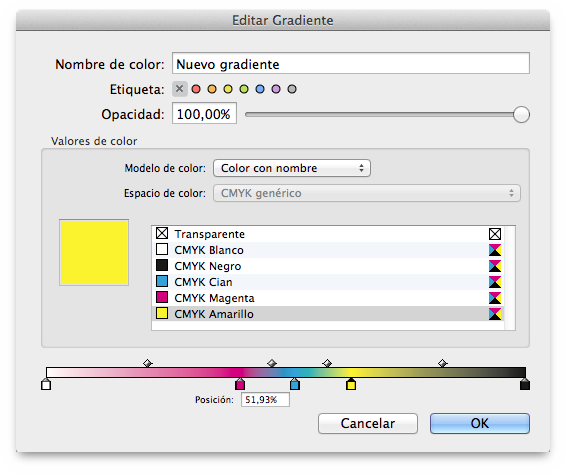Select the yellow gradient stop marker

(x=351, y=384)
